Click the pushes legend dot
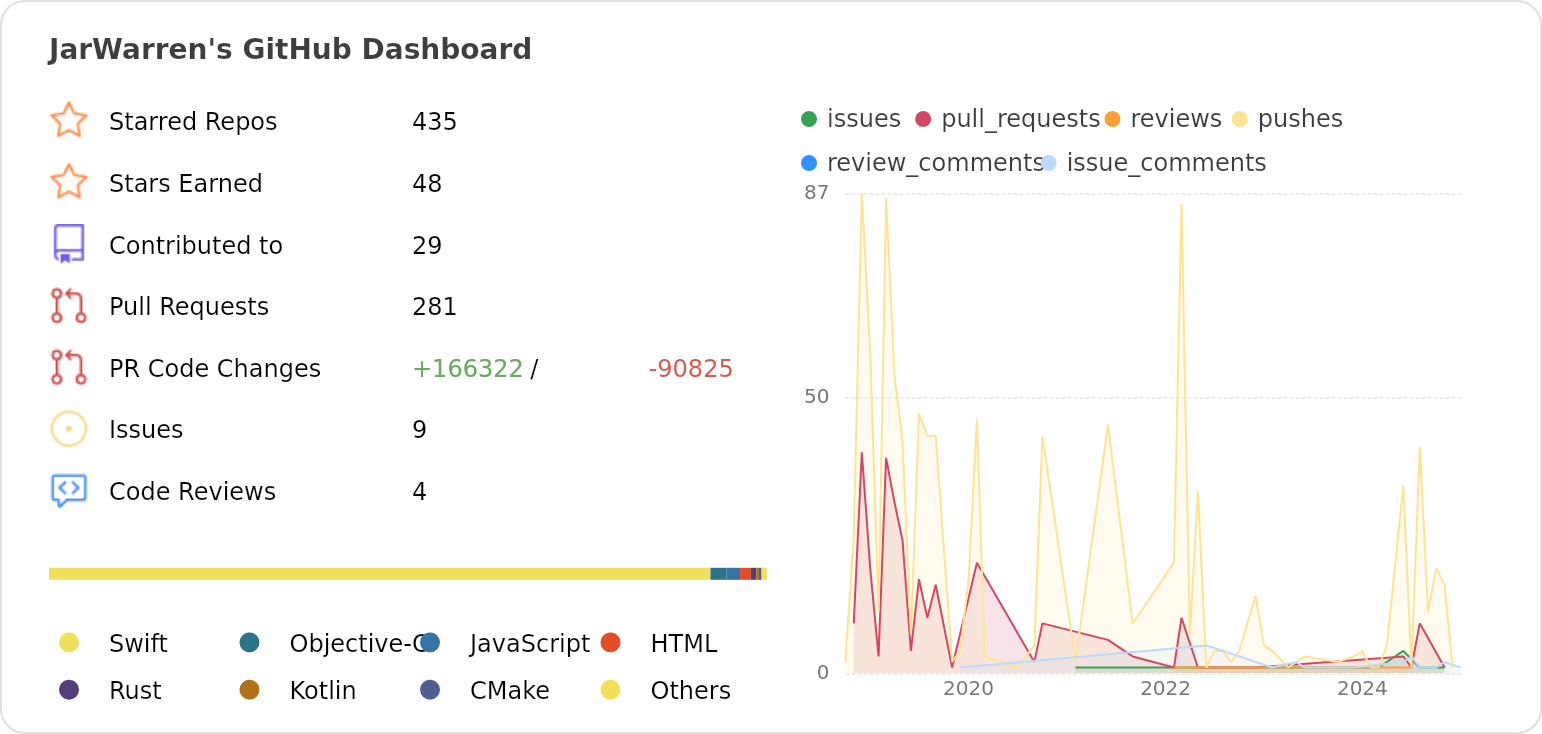1542x734 pixels. [1240, 119]
